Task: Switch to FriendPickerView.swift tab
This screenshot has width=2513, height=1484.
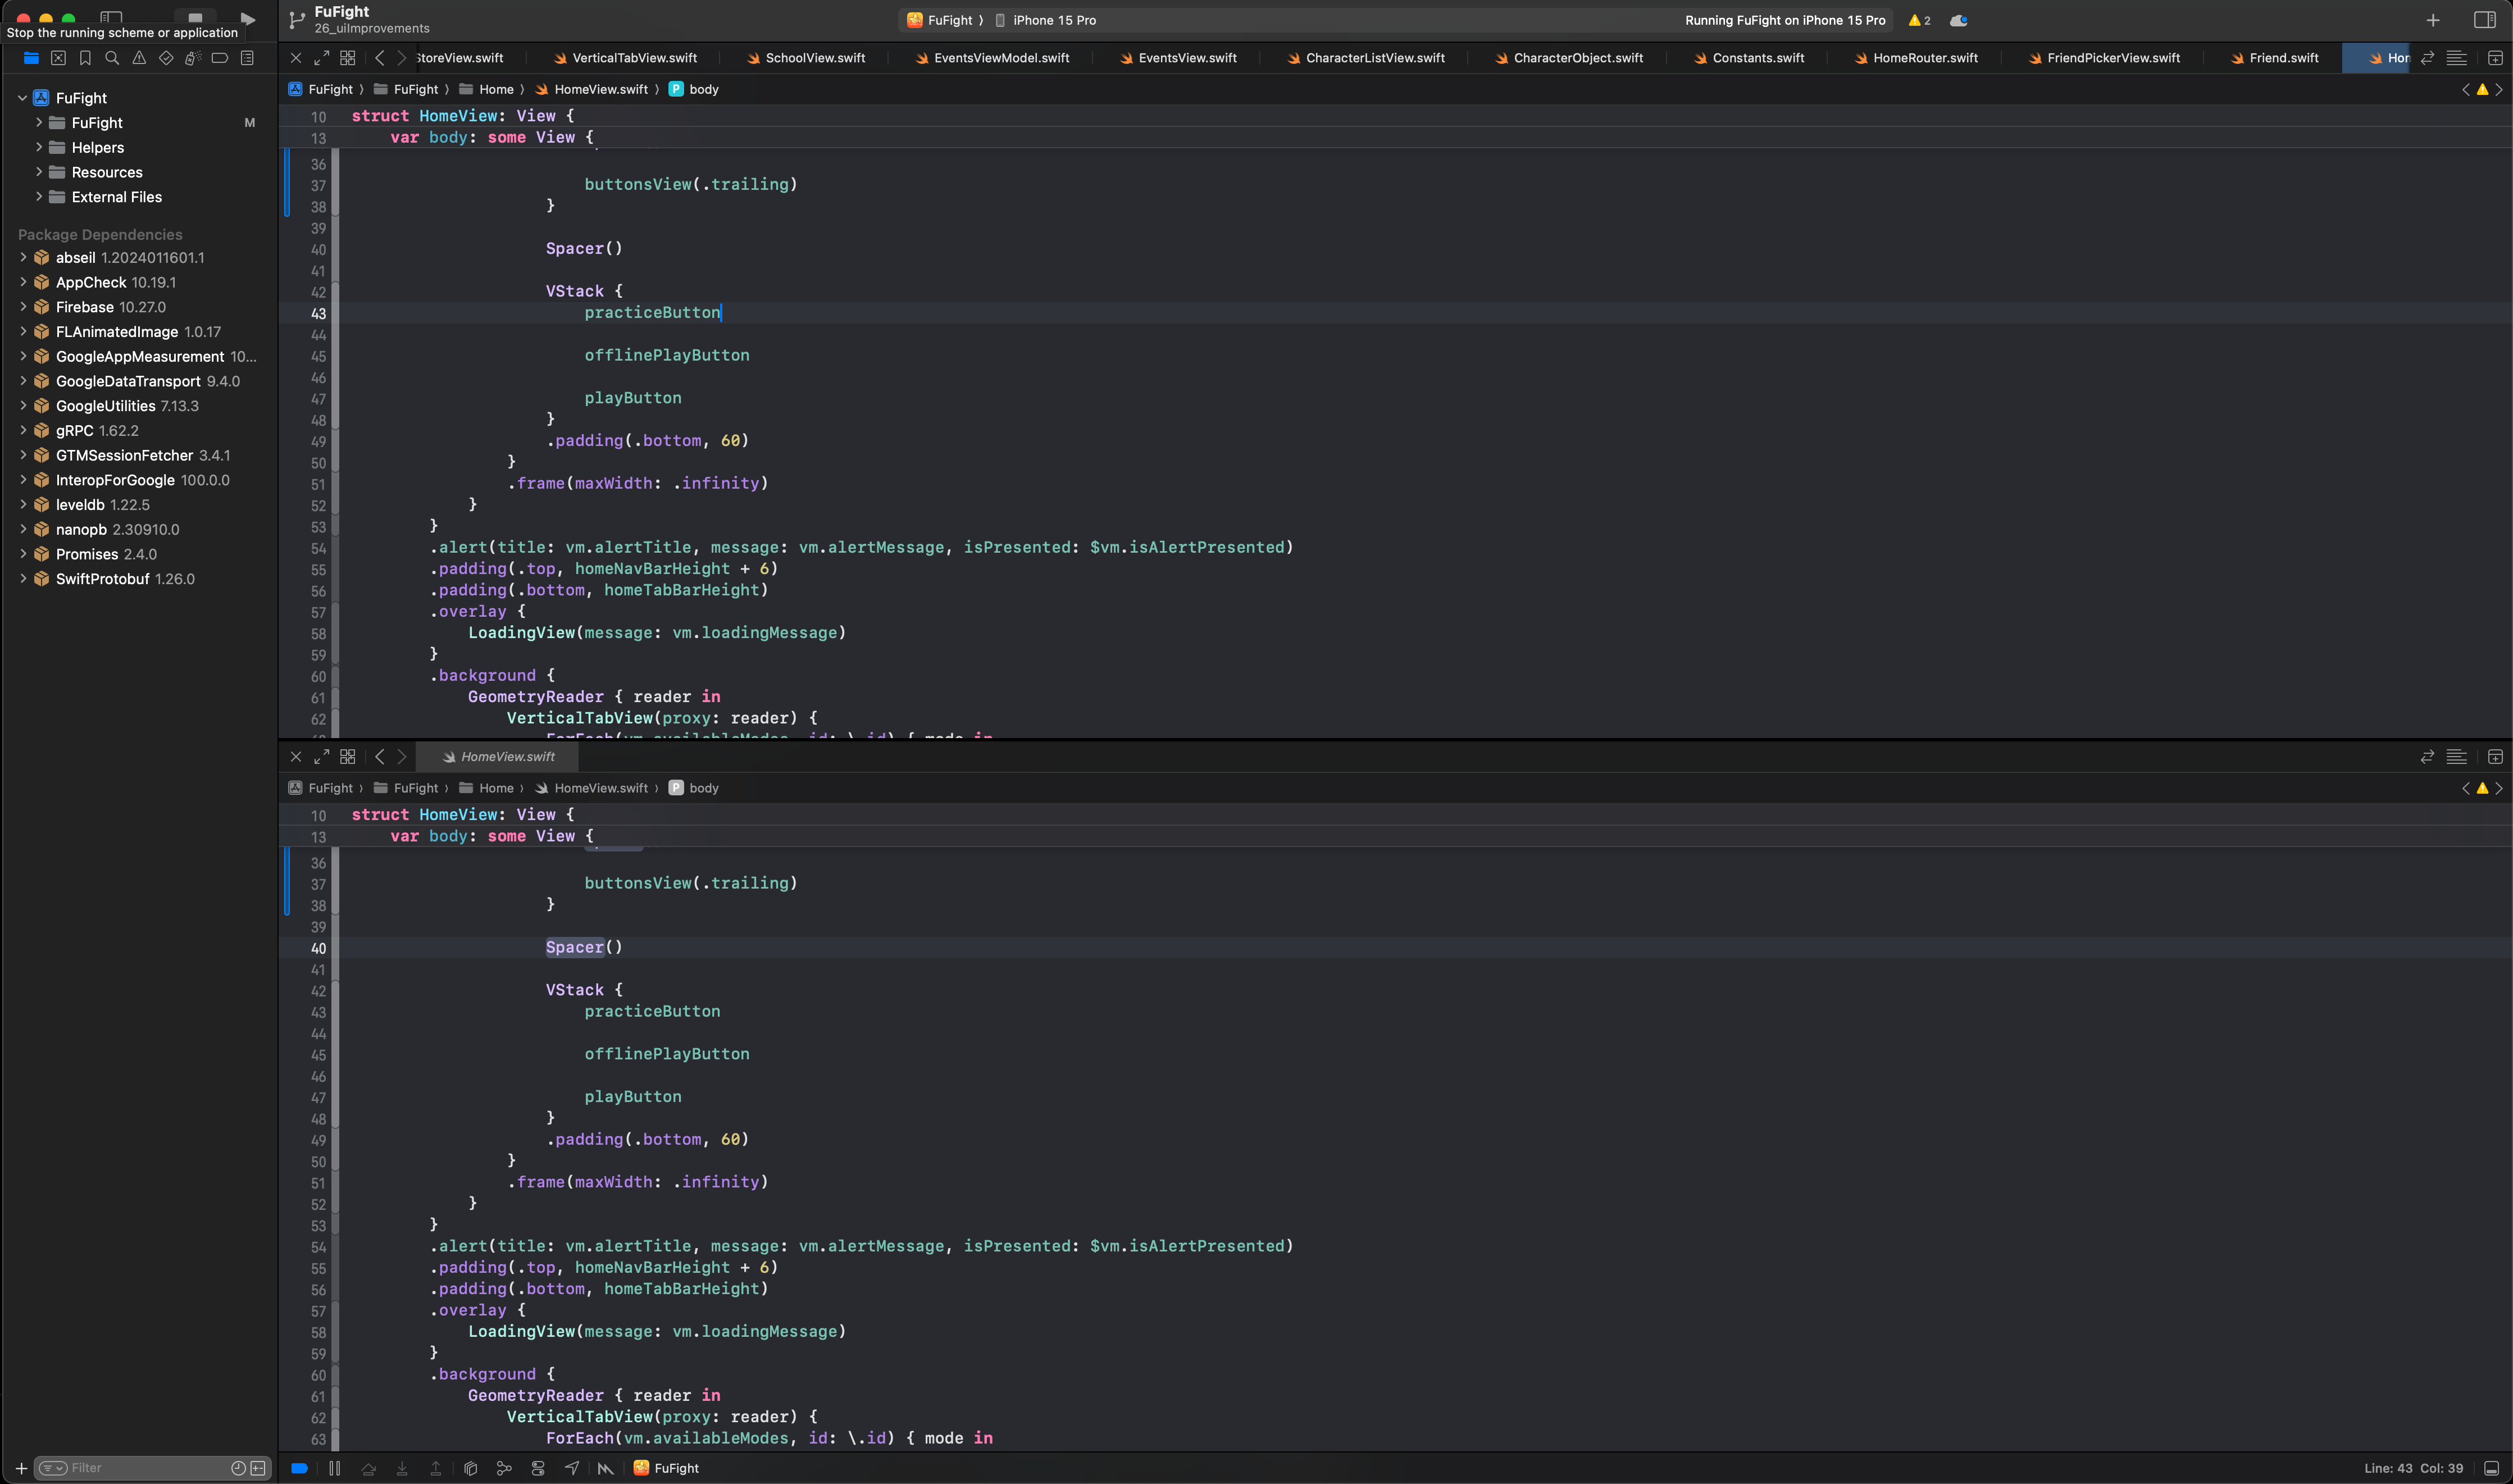Action: [x=2104, y=58]
